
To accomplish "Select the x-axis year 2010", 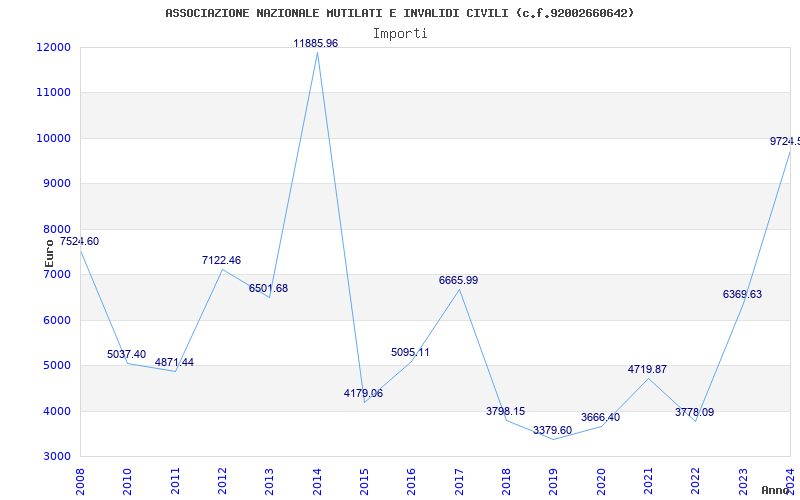I will [127, 481].
